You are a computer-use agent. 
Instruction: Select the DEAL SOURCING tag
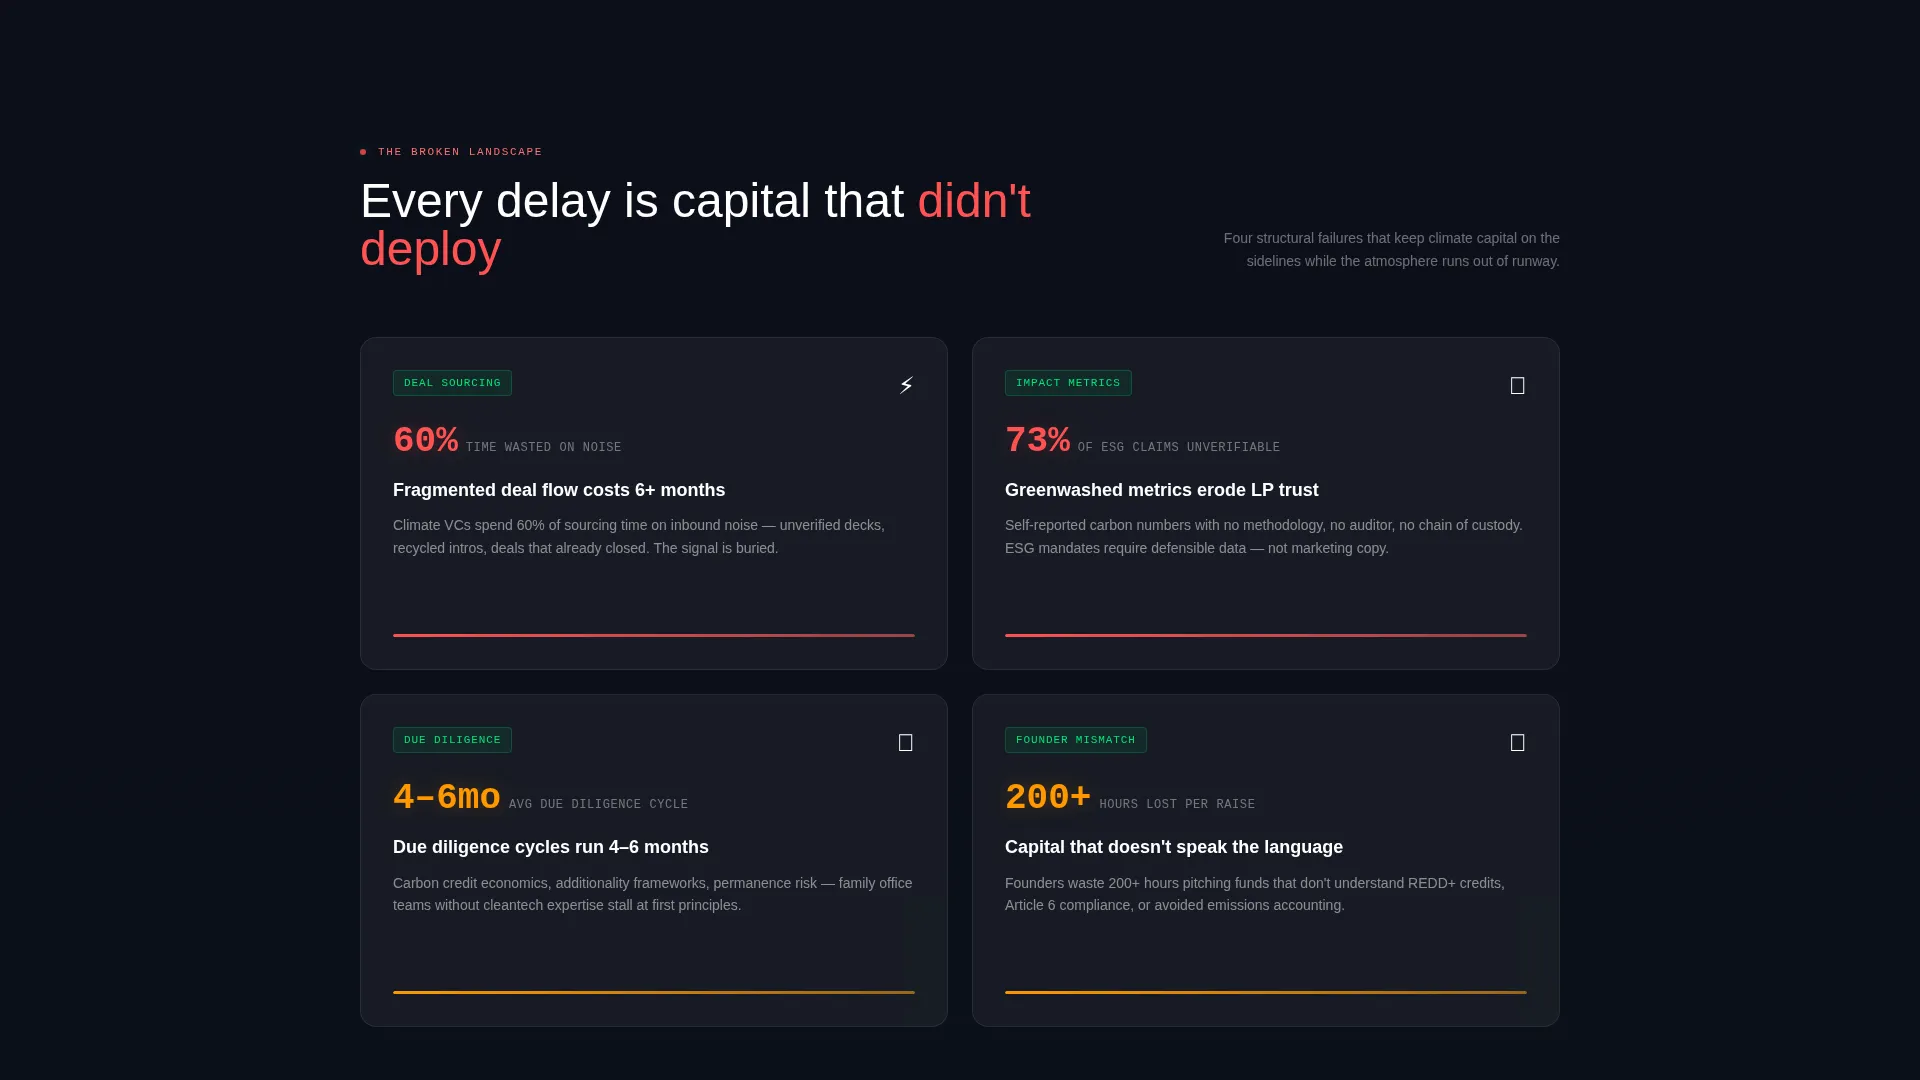tap(452, 383)
